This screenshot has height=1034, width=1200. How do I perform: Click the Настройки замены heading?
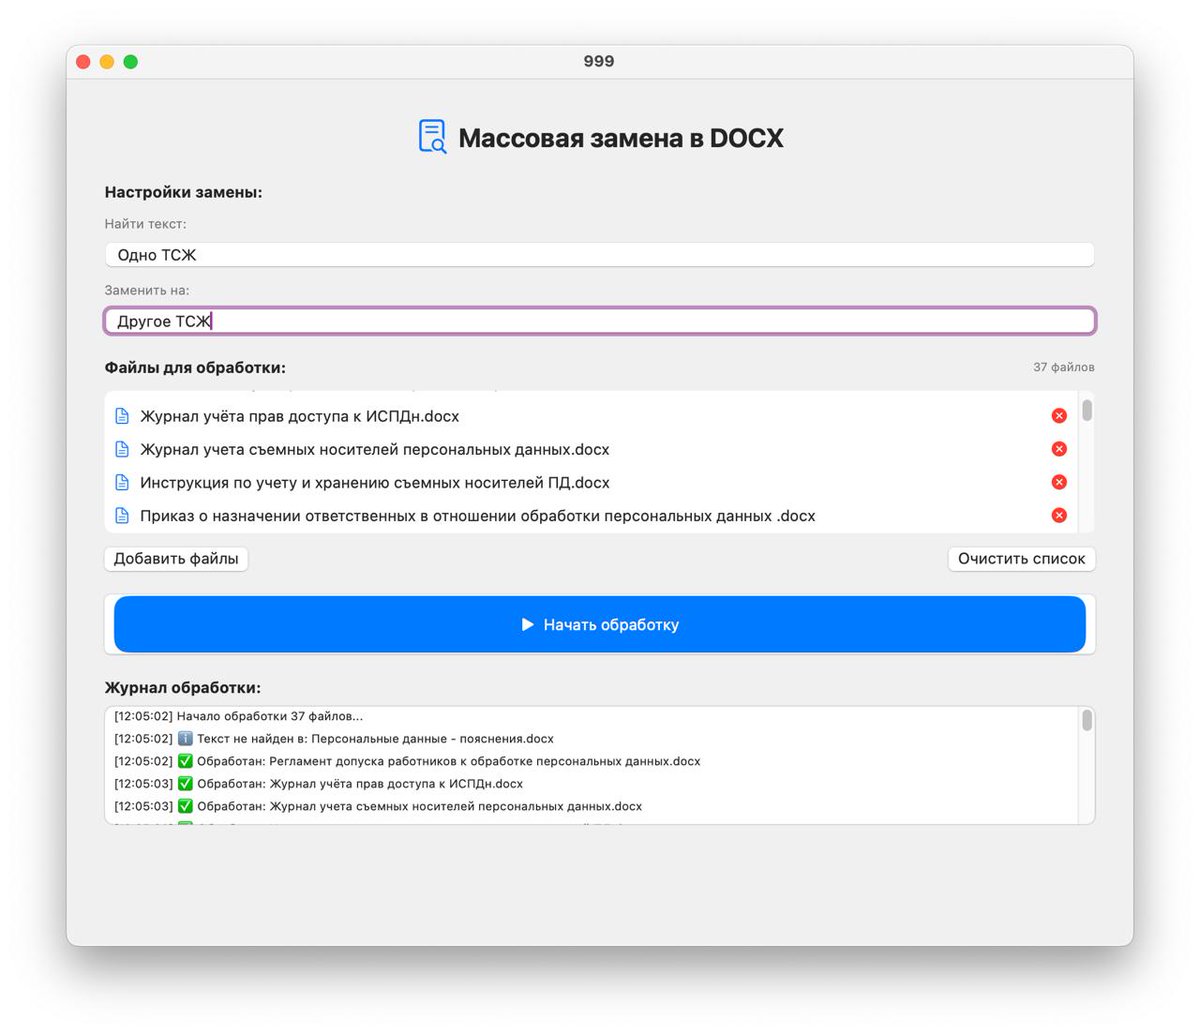pos(183,192)
